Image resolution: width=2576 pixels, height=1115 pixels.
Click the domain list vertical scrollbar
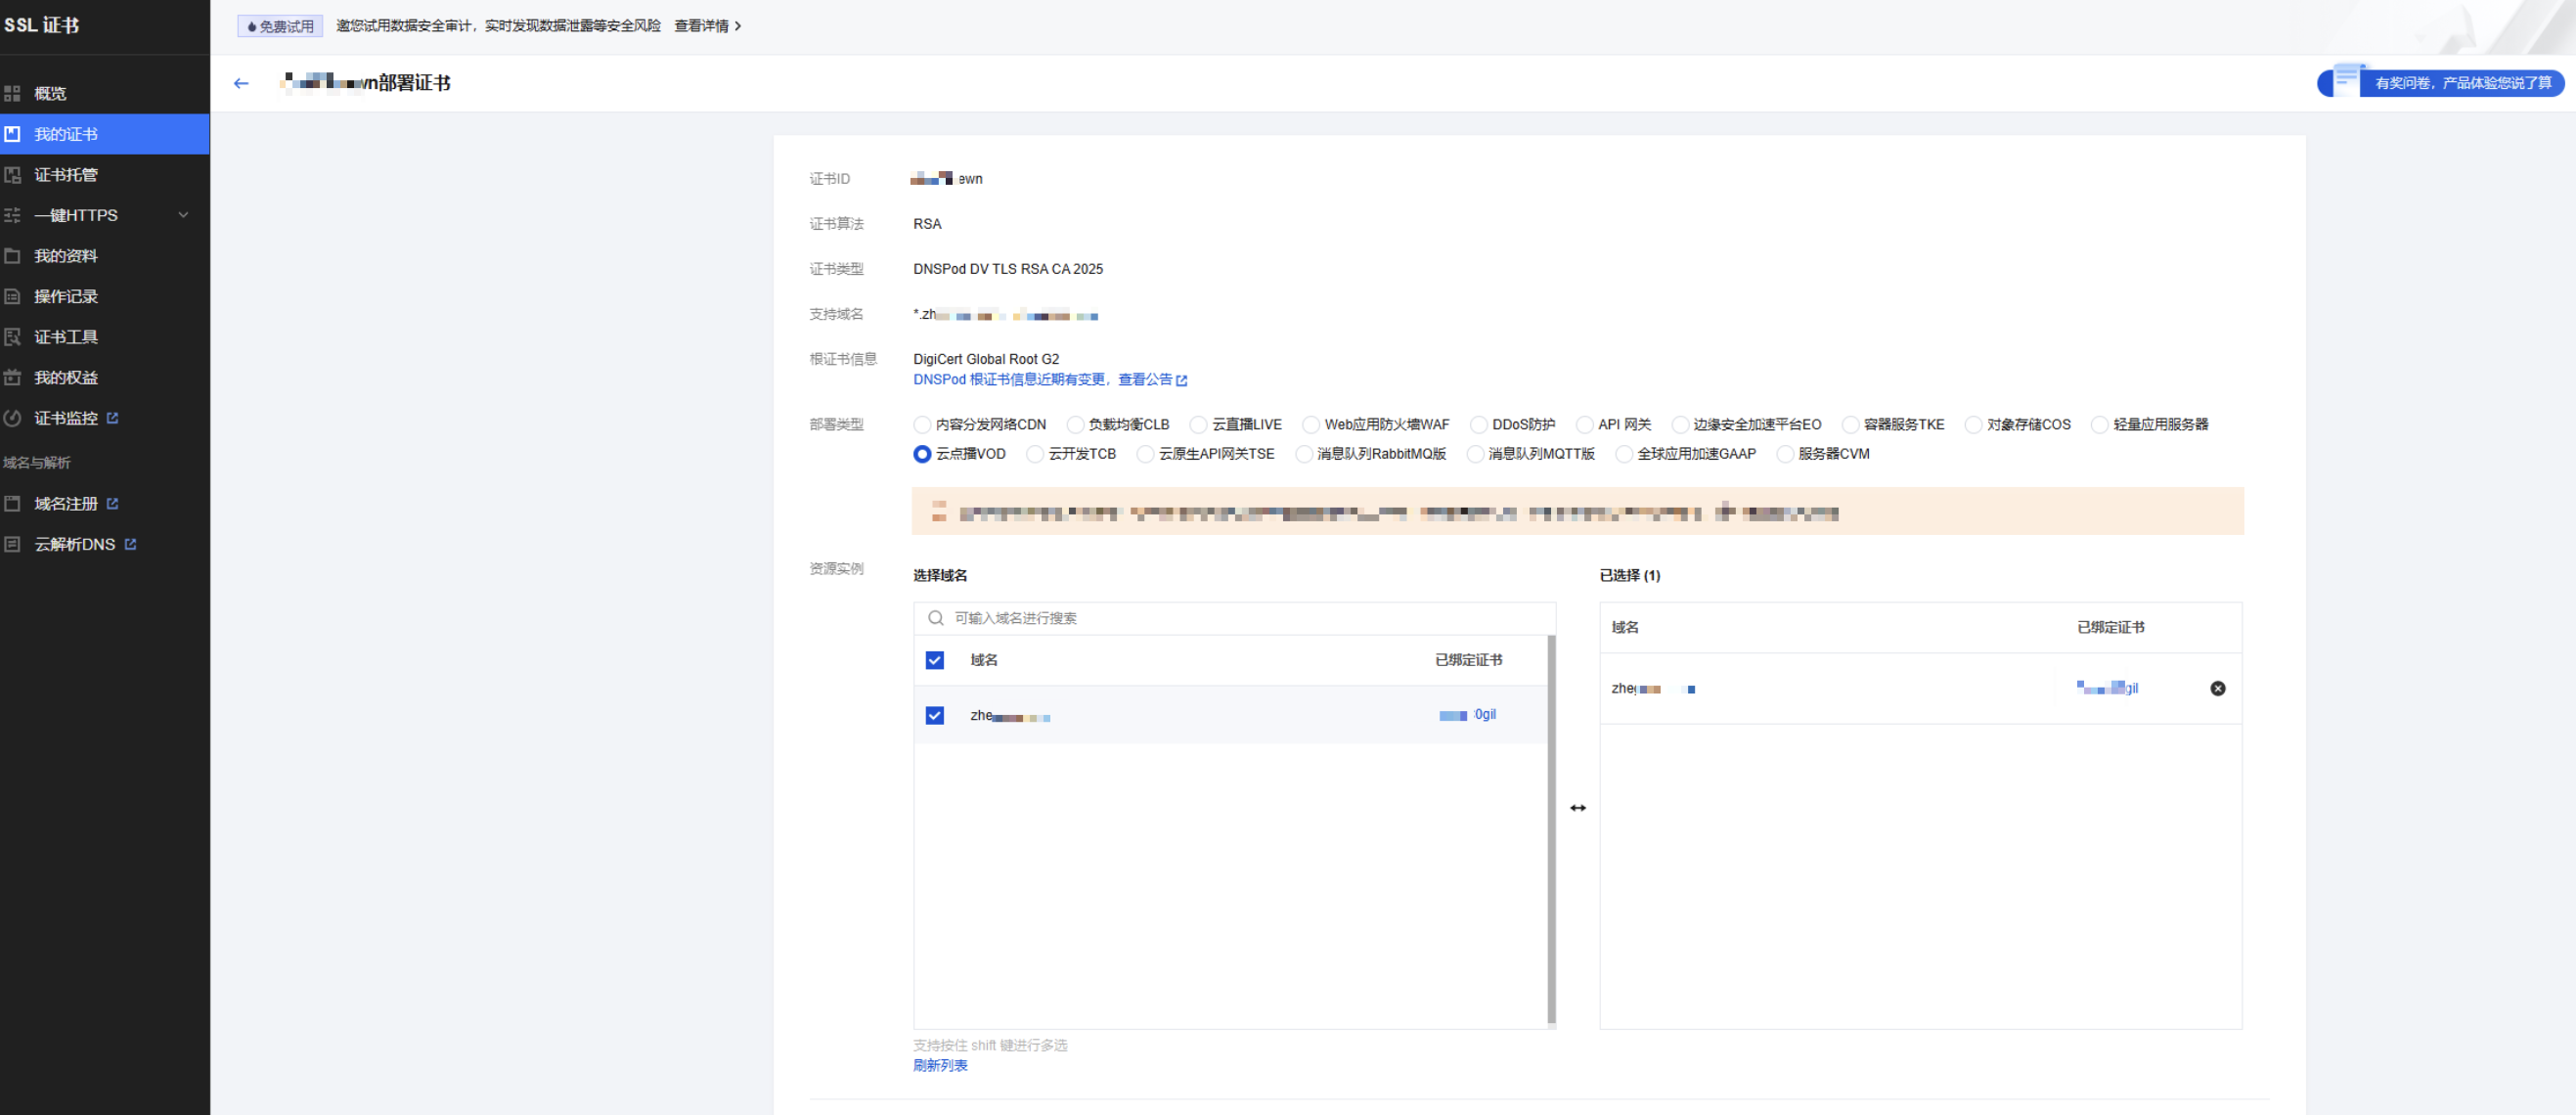click(1551, 830)
